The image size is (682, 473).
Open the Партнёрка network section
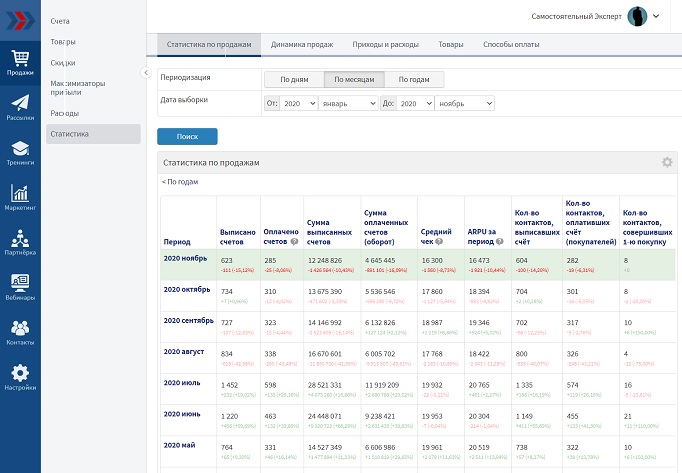[20, 242]
